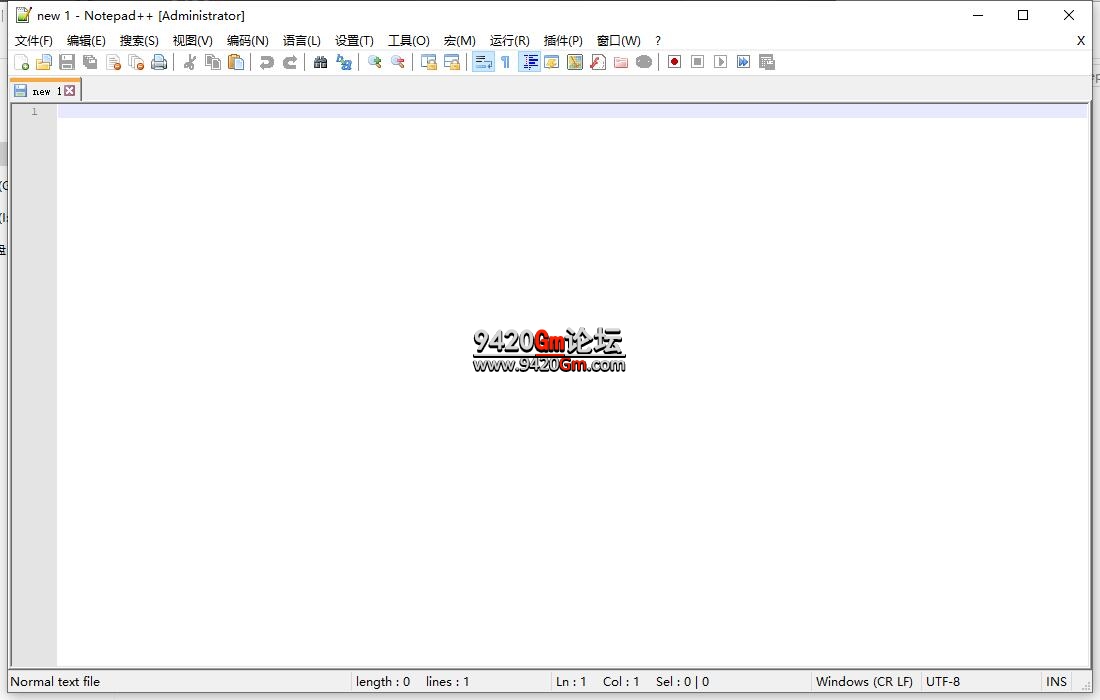Open the 插件(P) menu
1100x700 pixels.
pyautogui.click(x=563, y=41)
